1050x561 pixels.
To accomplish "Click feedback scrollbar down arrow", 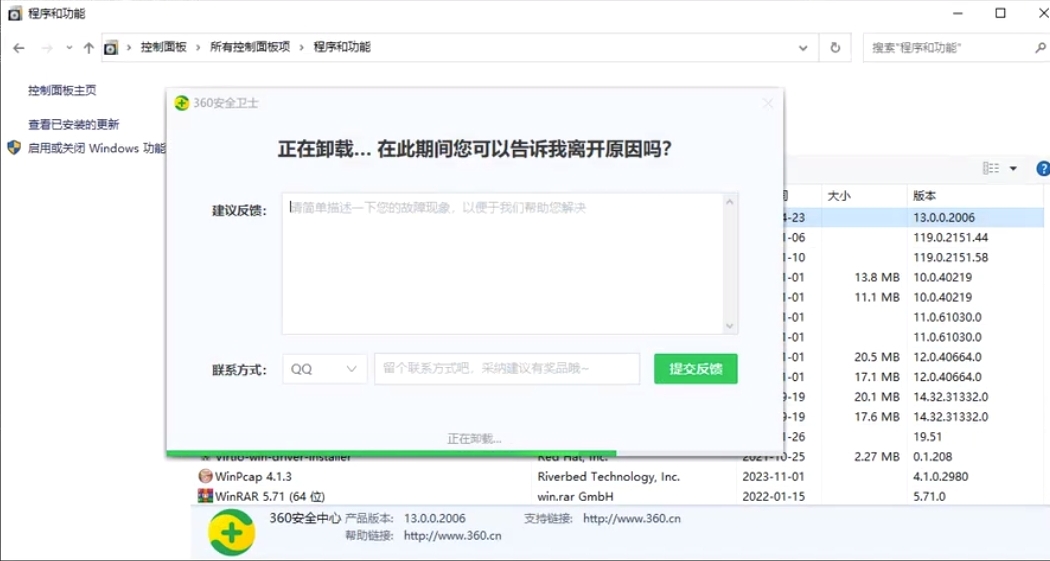I will [x=730, y=326].
